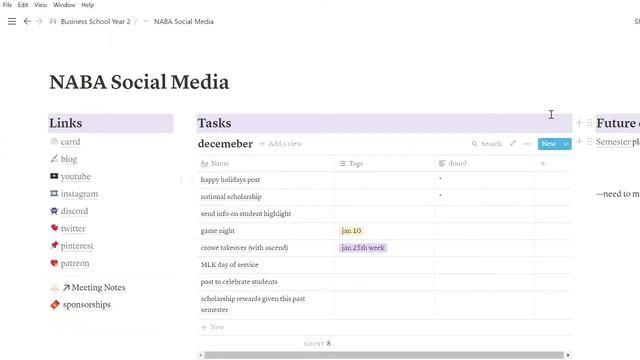Image resolution: width=640 pixels, height=360 pixels.
Task: Click the 'jan 25th week' tag
Action: click(x=363, y=248)
